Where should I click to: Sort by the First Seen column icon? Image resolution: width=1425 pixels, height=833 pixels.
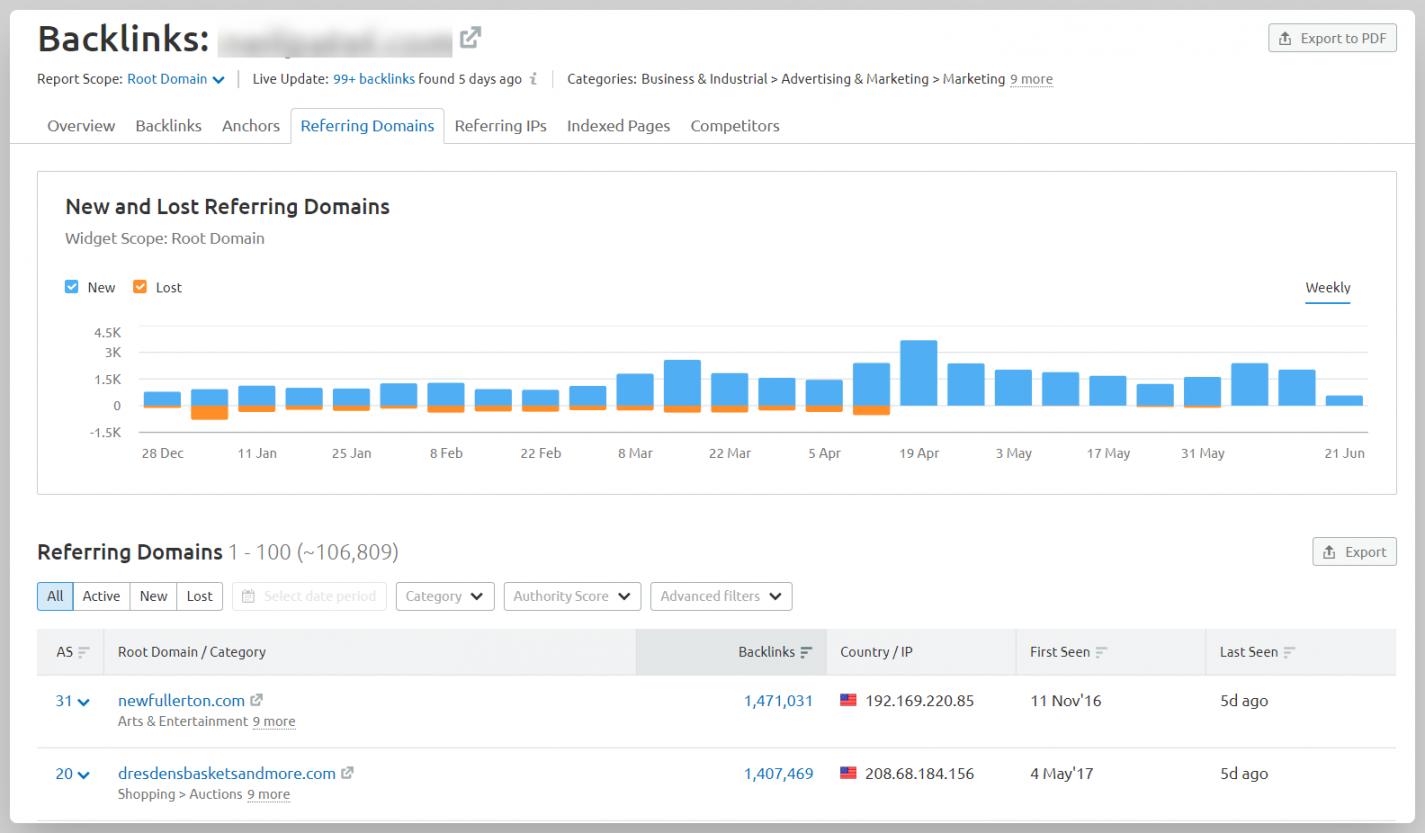1102,652
